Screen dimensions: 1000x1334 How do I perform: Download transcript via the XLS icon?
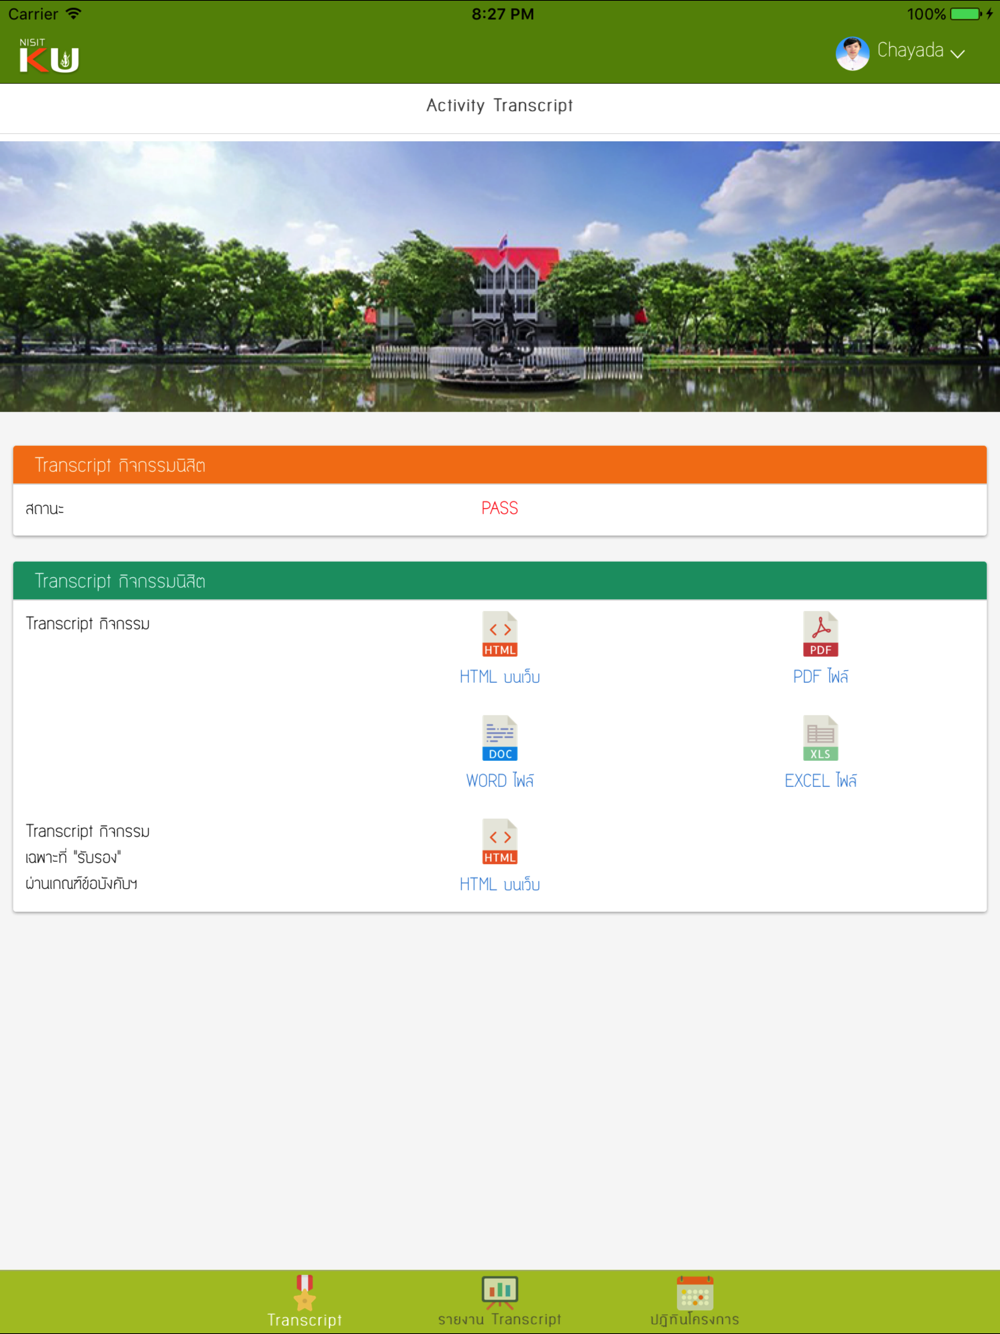(820, 738)
